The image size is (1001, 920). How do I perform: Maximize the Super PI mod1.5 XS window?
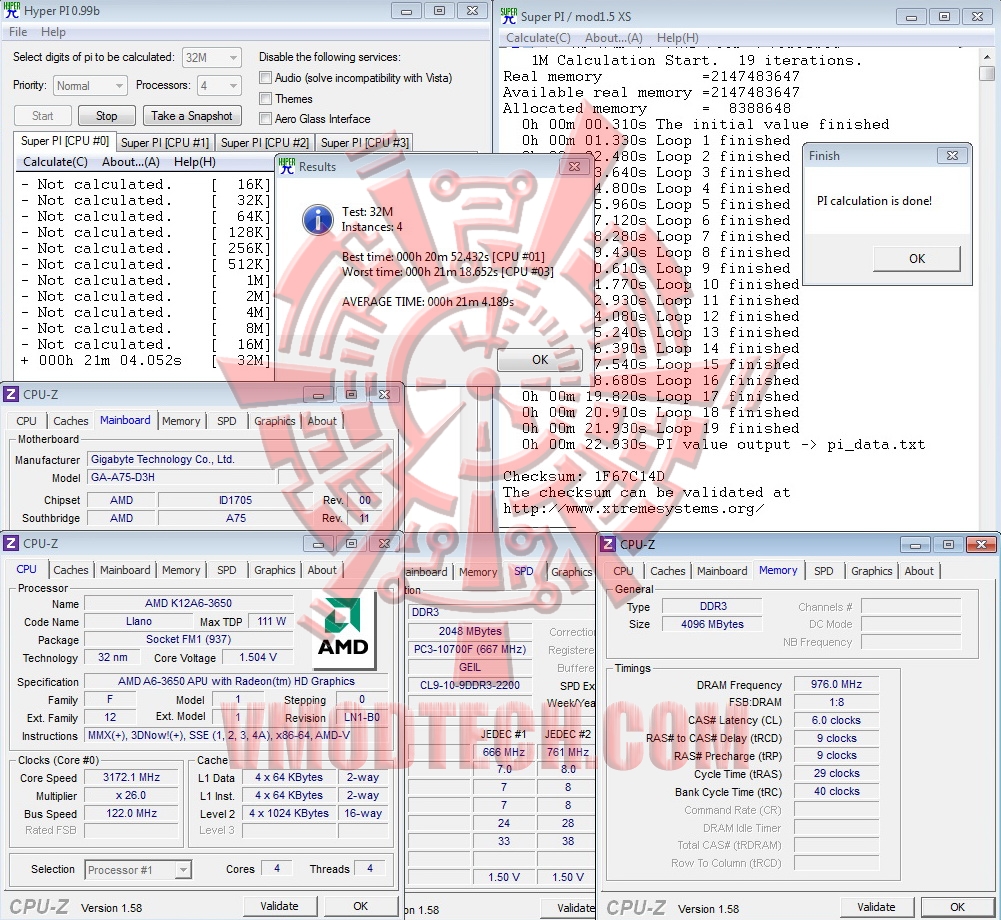(x=944, y=17)
